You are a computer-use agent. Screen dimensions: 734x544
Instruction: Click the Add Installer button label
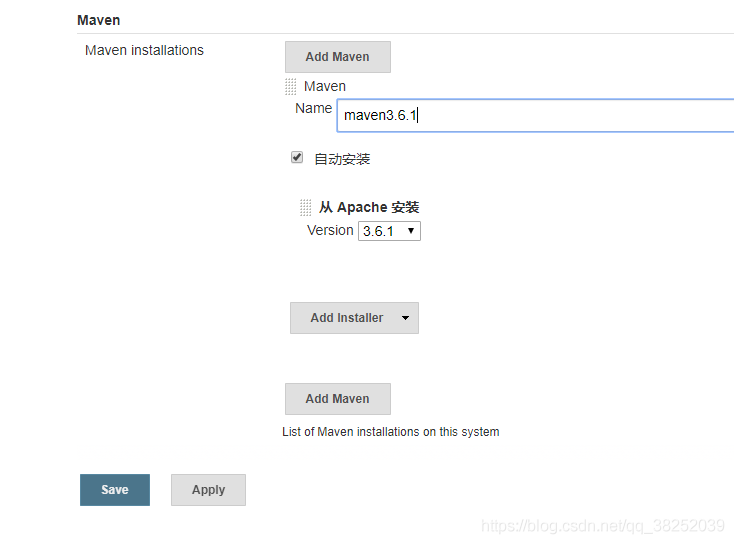346,318
